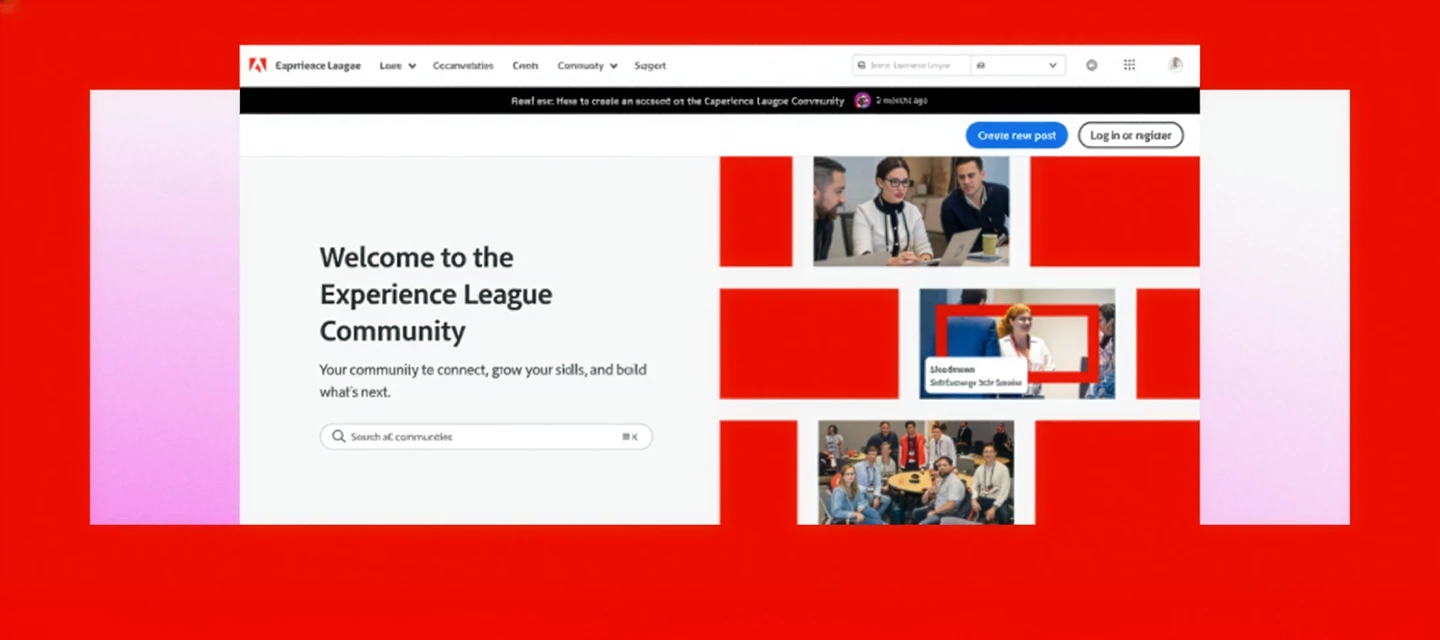The height and width of the screenshot is (640, 1440).
Task: Click the Welcome to the Experience League Community heading
Action: pyautogui.click(x=436, y=294)
